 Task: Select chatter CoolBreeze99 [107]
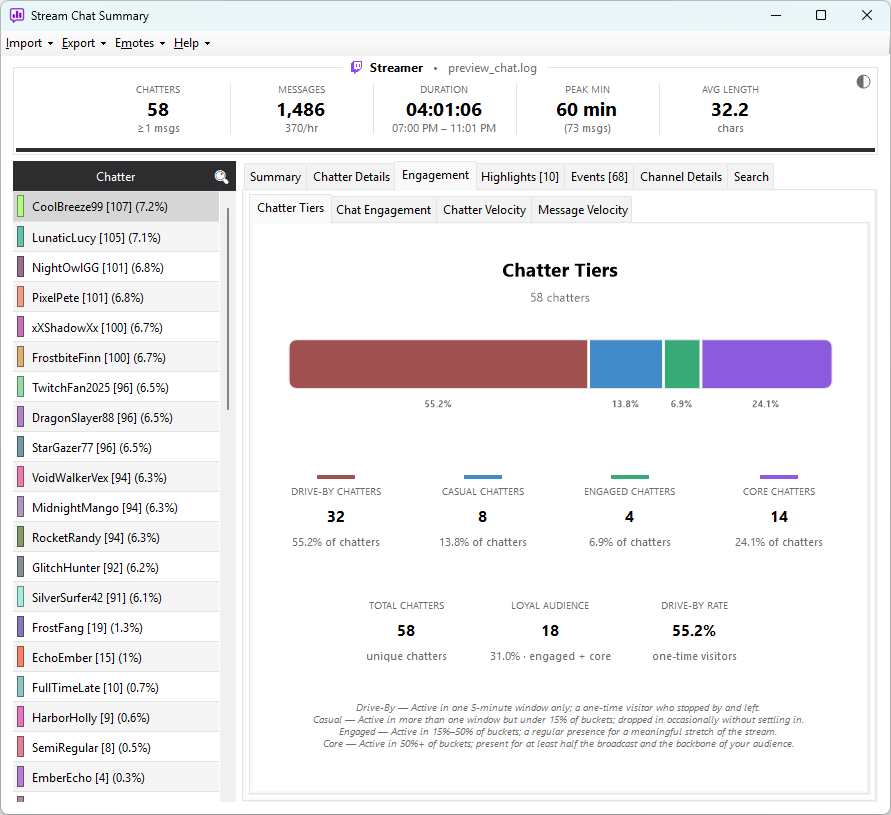pyautogui.click(x=116, y=207)
